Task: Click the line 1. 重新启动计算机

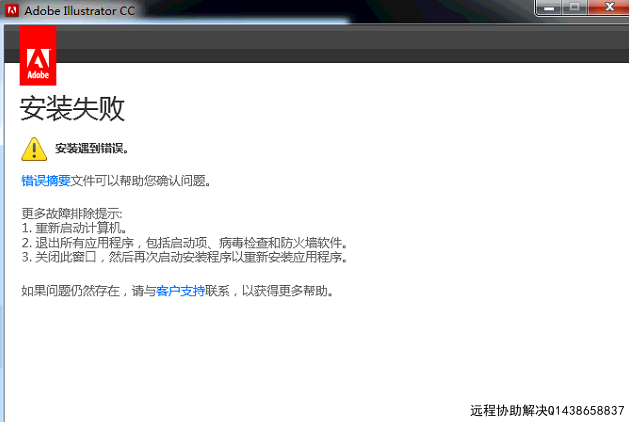Action: click(x=74, y=228)
